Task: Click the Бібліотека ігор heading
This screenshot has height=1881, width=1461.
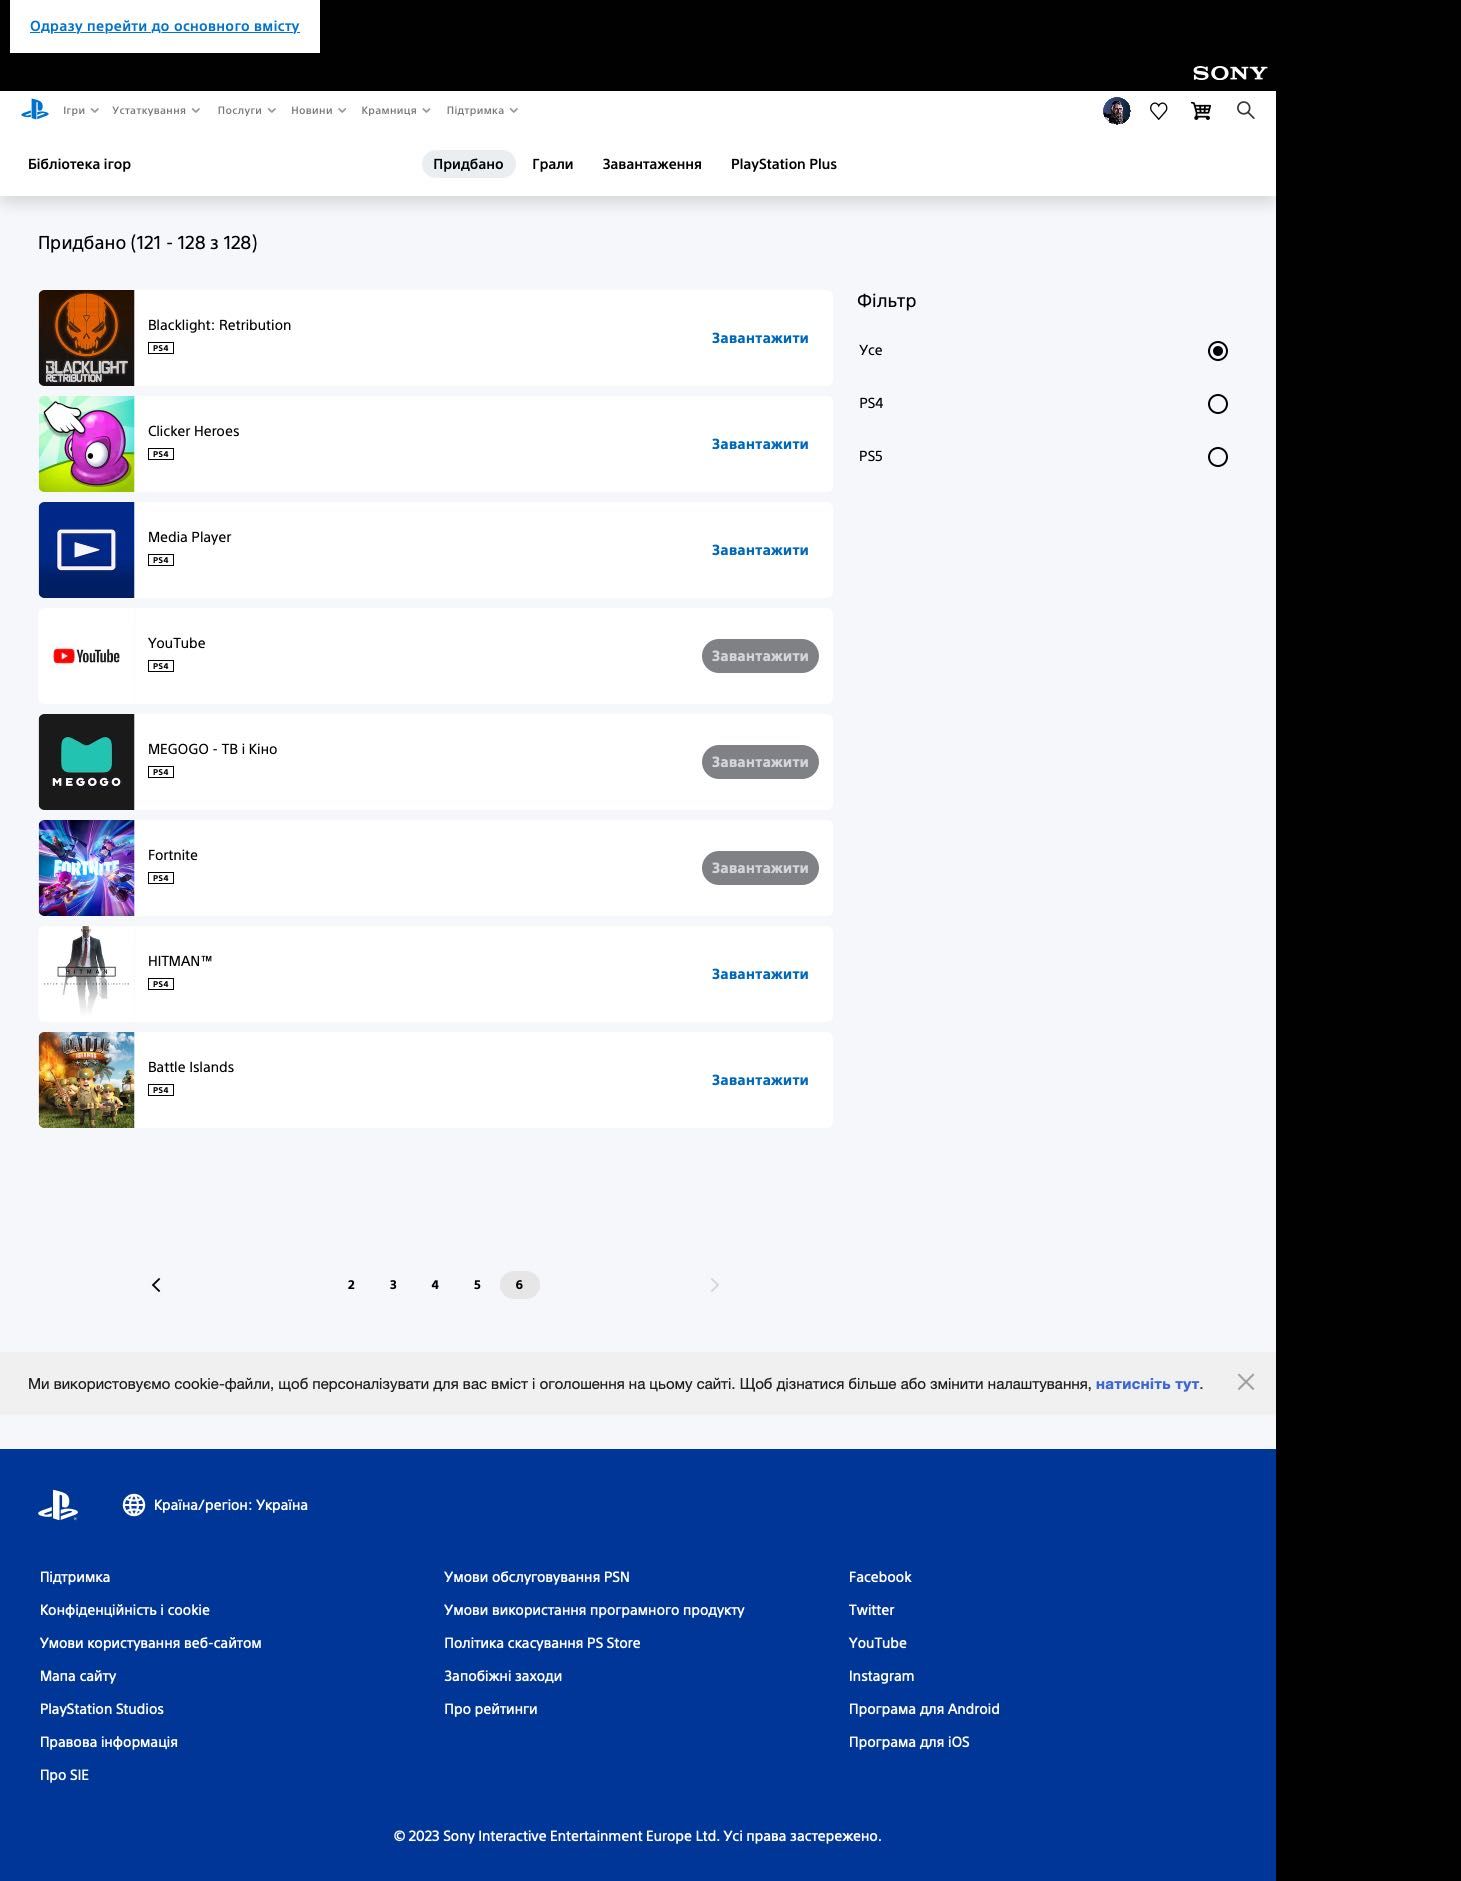Action: click(x=79, y=164)
